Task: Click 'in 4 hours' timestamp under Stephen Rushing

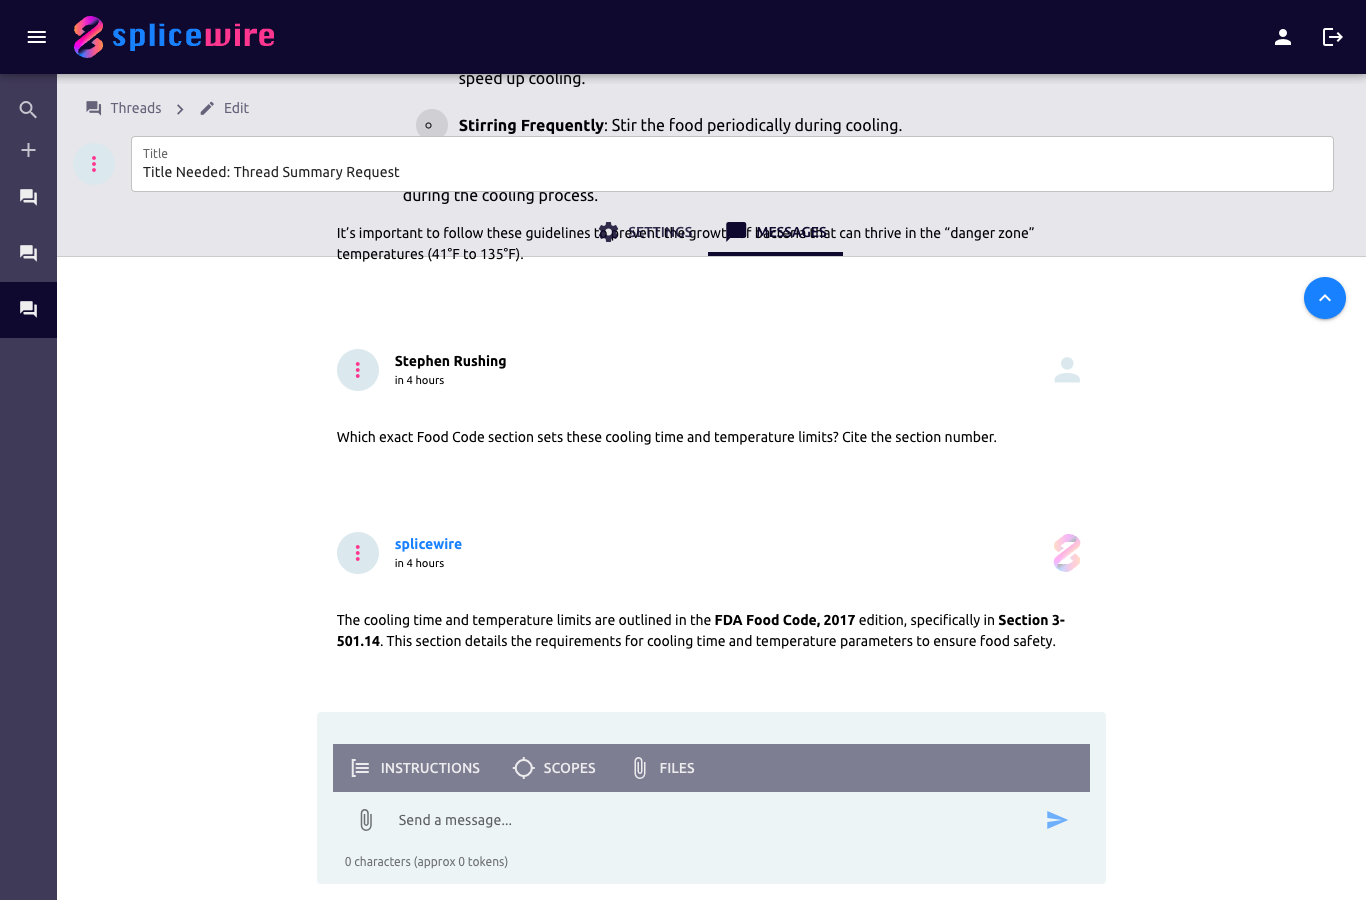Action: (419, 380)
